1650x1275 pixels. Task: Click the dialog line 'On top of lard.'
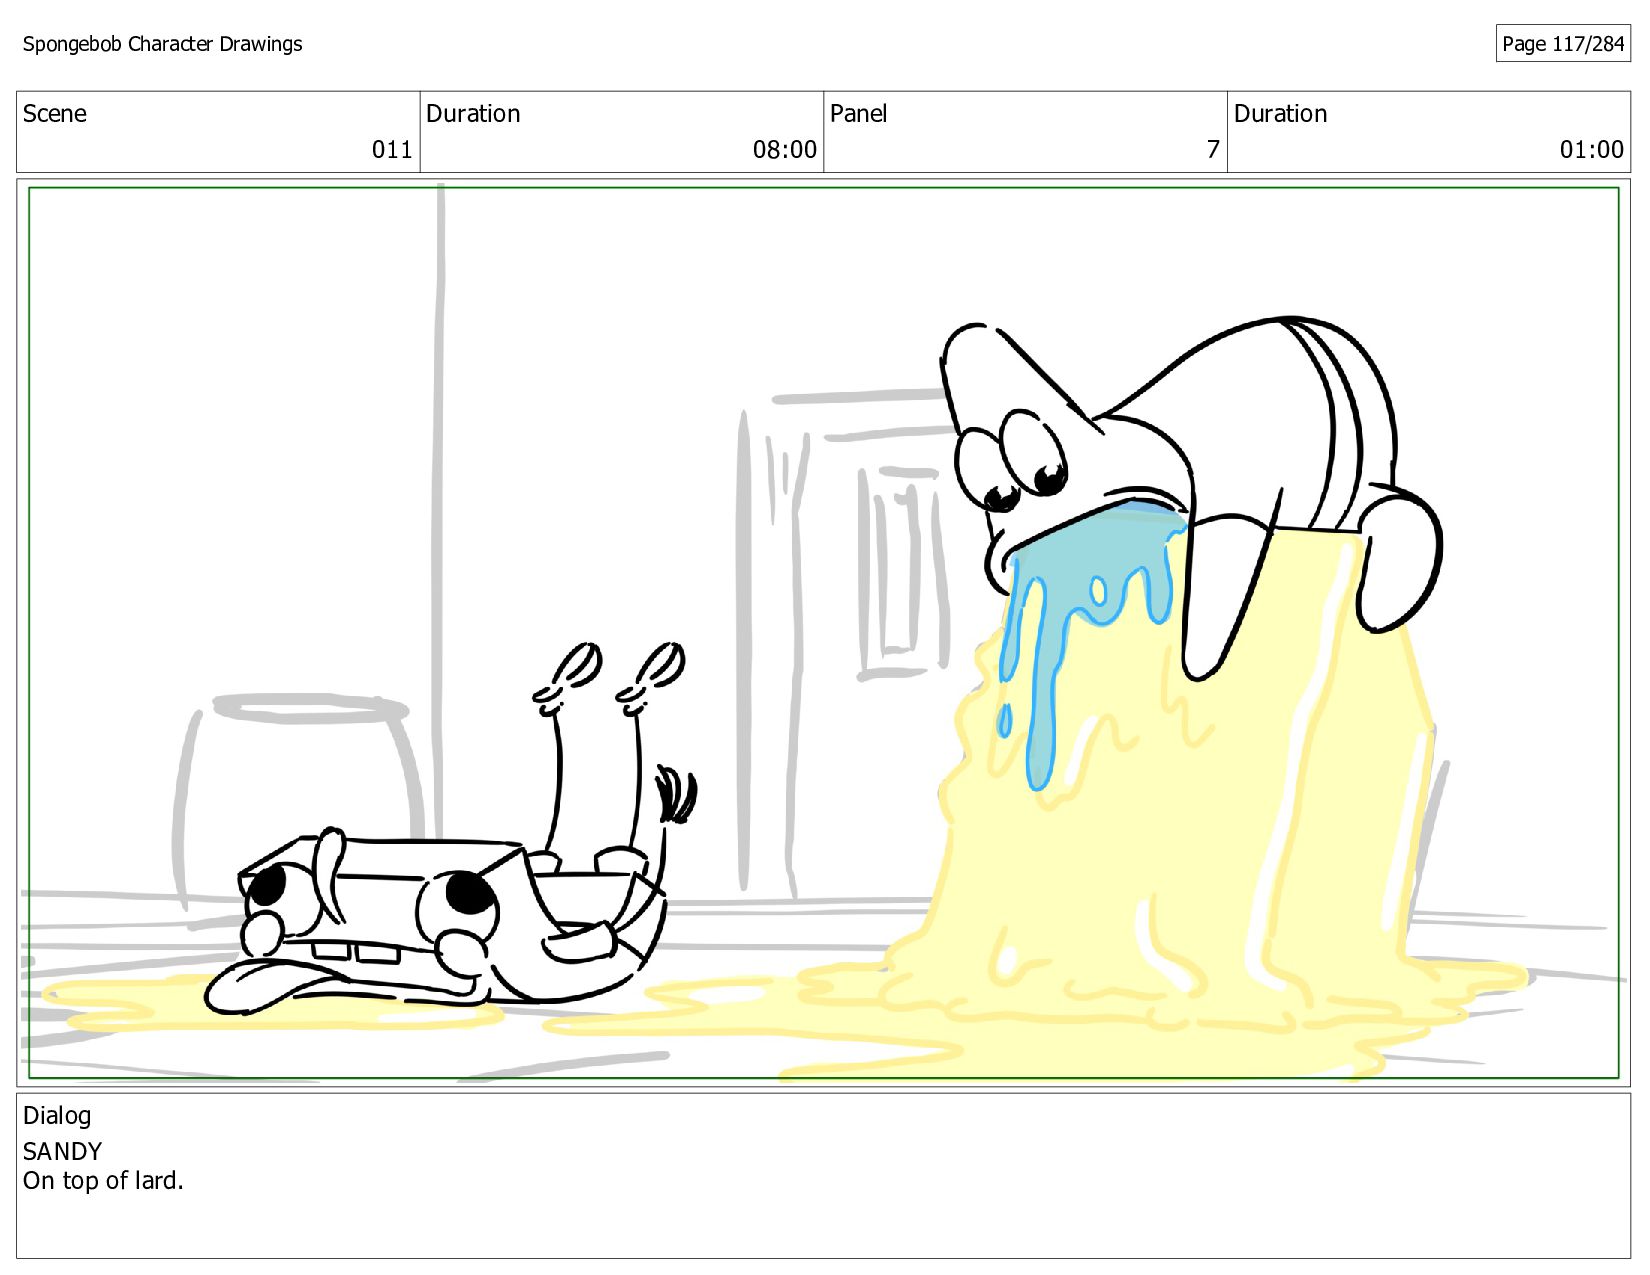coord(103,1181)
